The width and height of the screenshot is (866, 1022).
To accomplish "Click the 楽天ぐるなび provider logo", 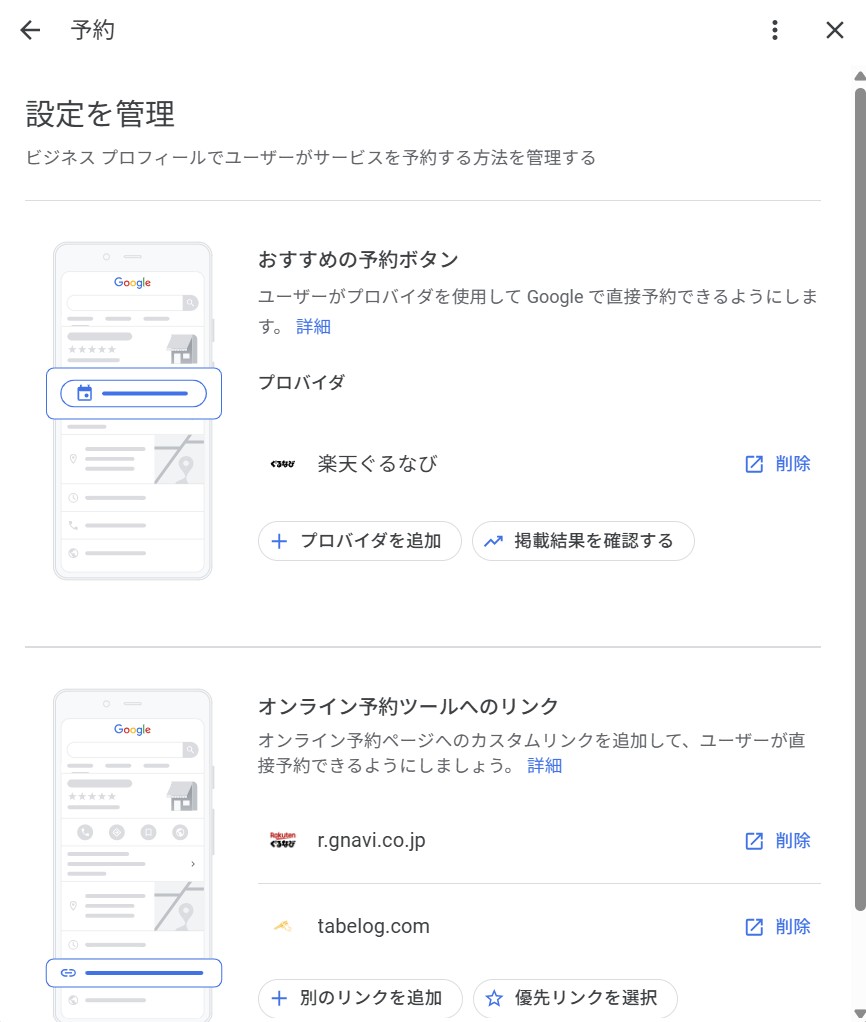I will click(283, 464).
